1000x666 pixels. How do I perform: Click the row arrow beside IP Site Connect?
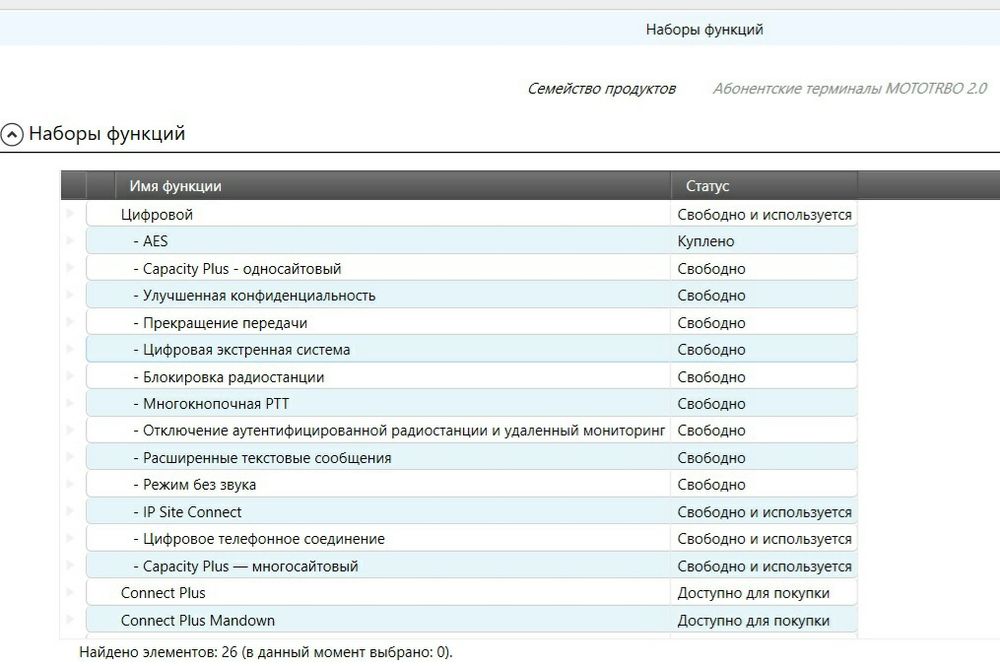[71, 512]
